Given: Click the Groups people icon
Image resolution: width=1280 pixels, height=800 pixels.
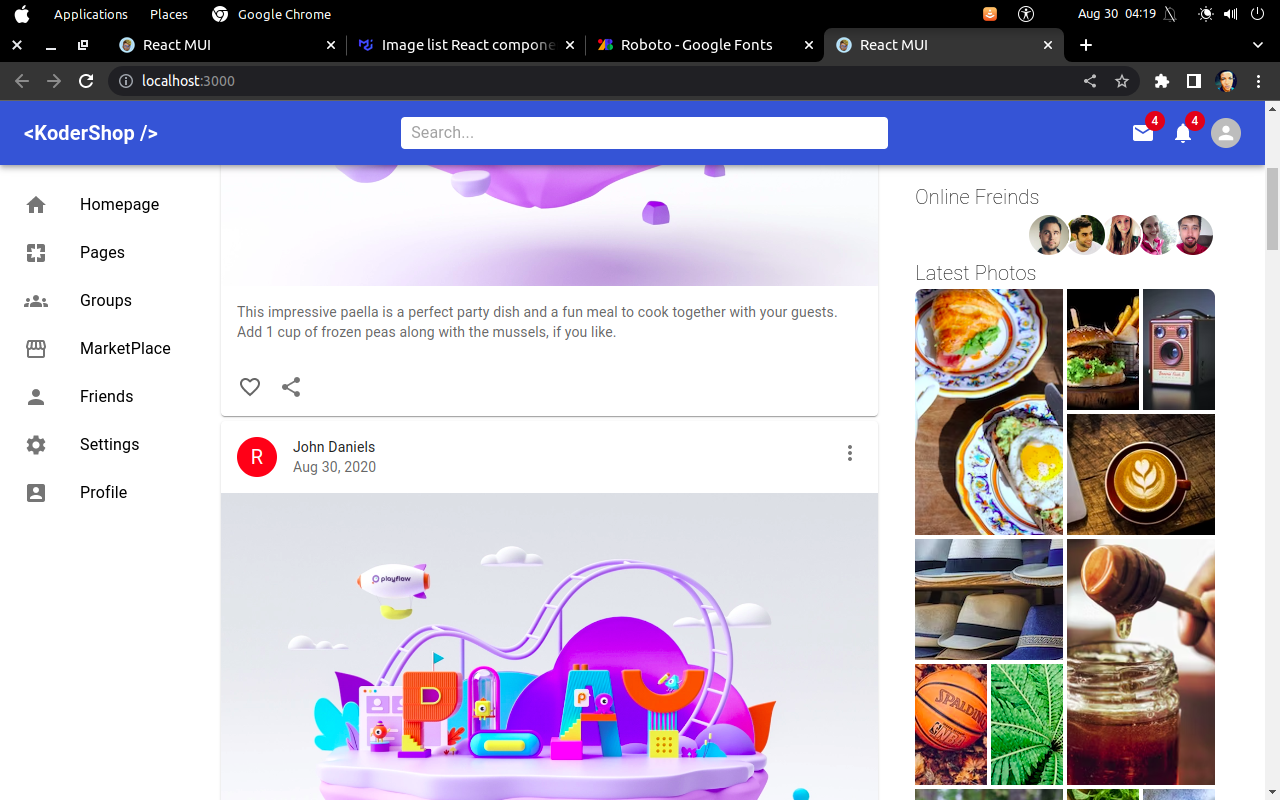Looking at the screenshot, I should [36, 300].
